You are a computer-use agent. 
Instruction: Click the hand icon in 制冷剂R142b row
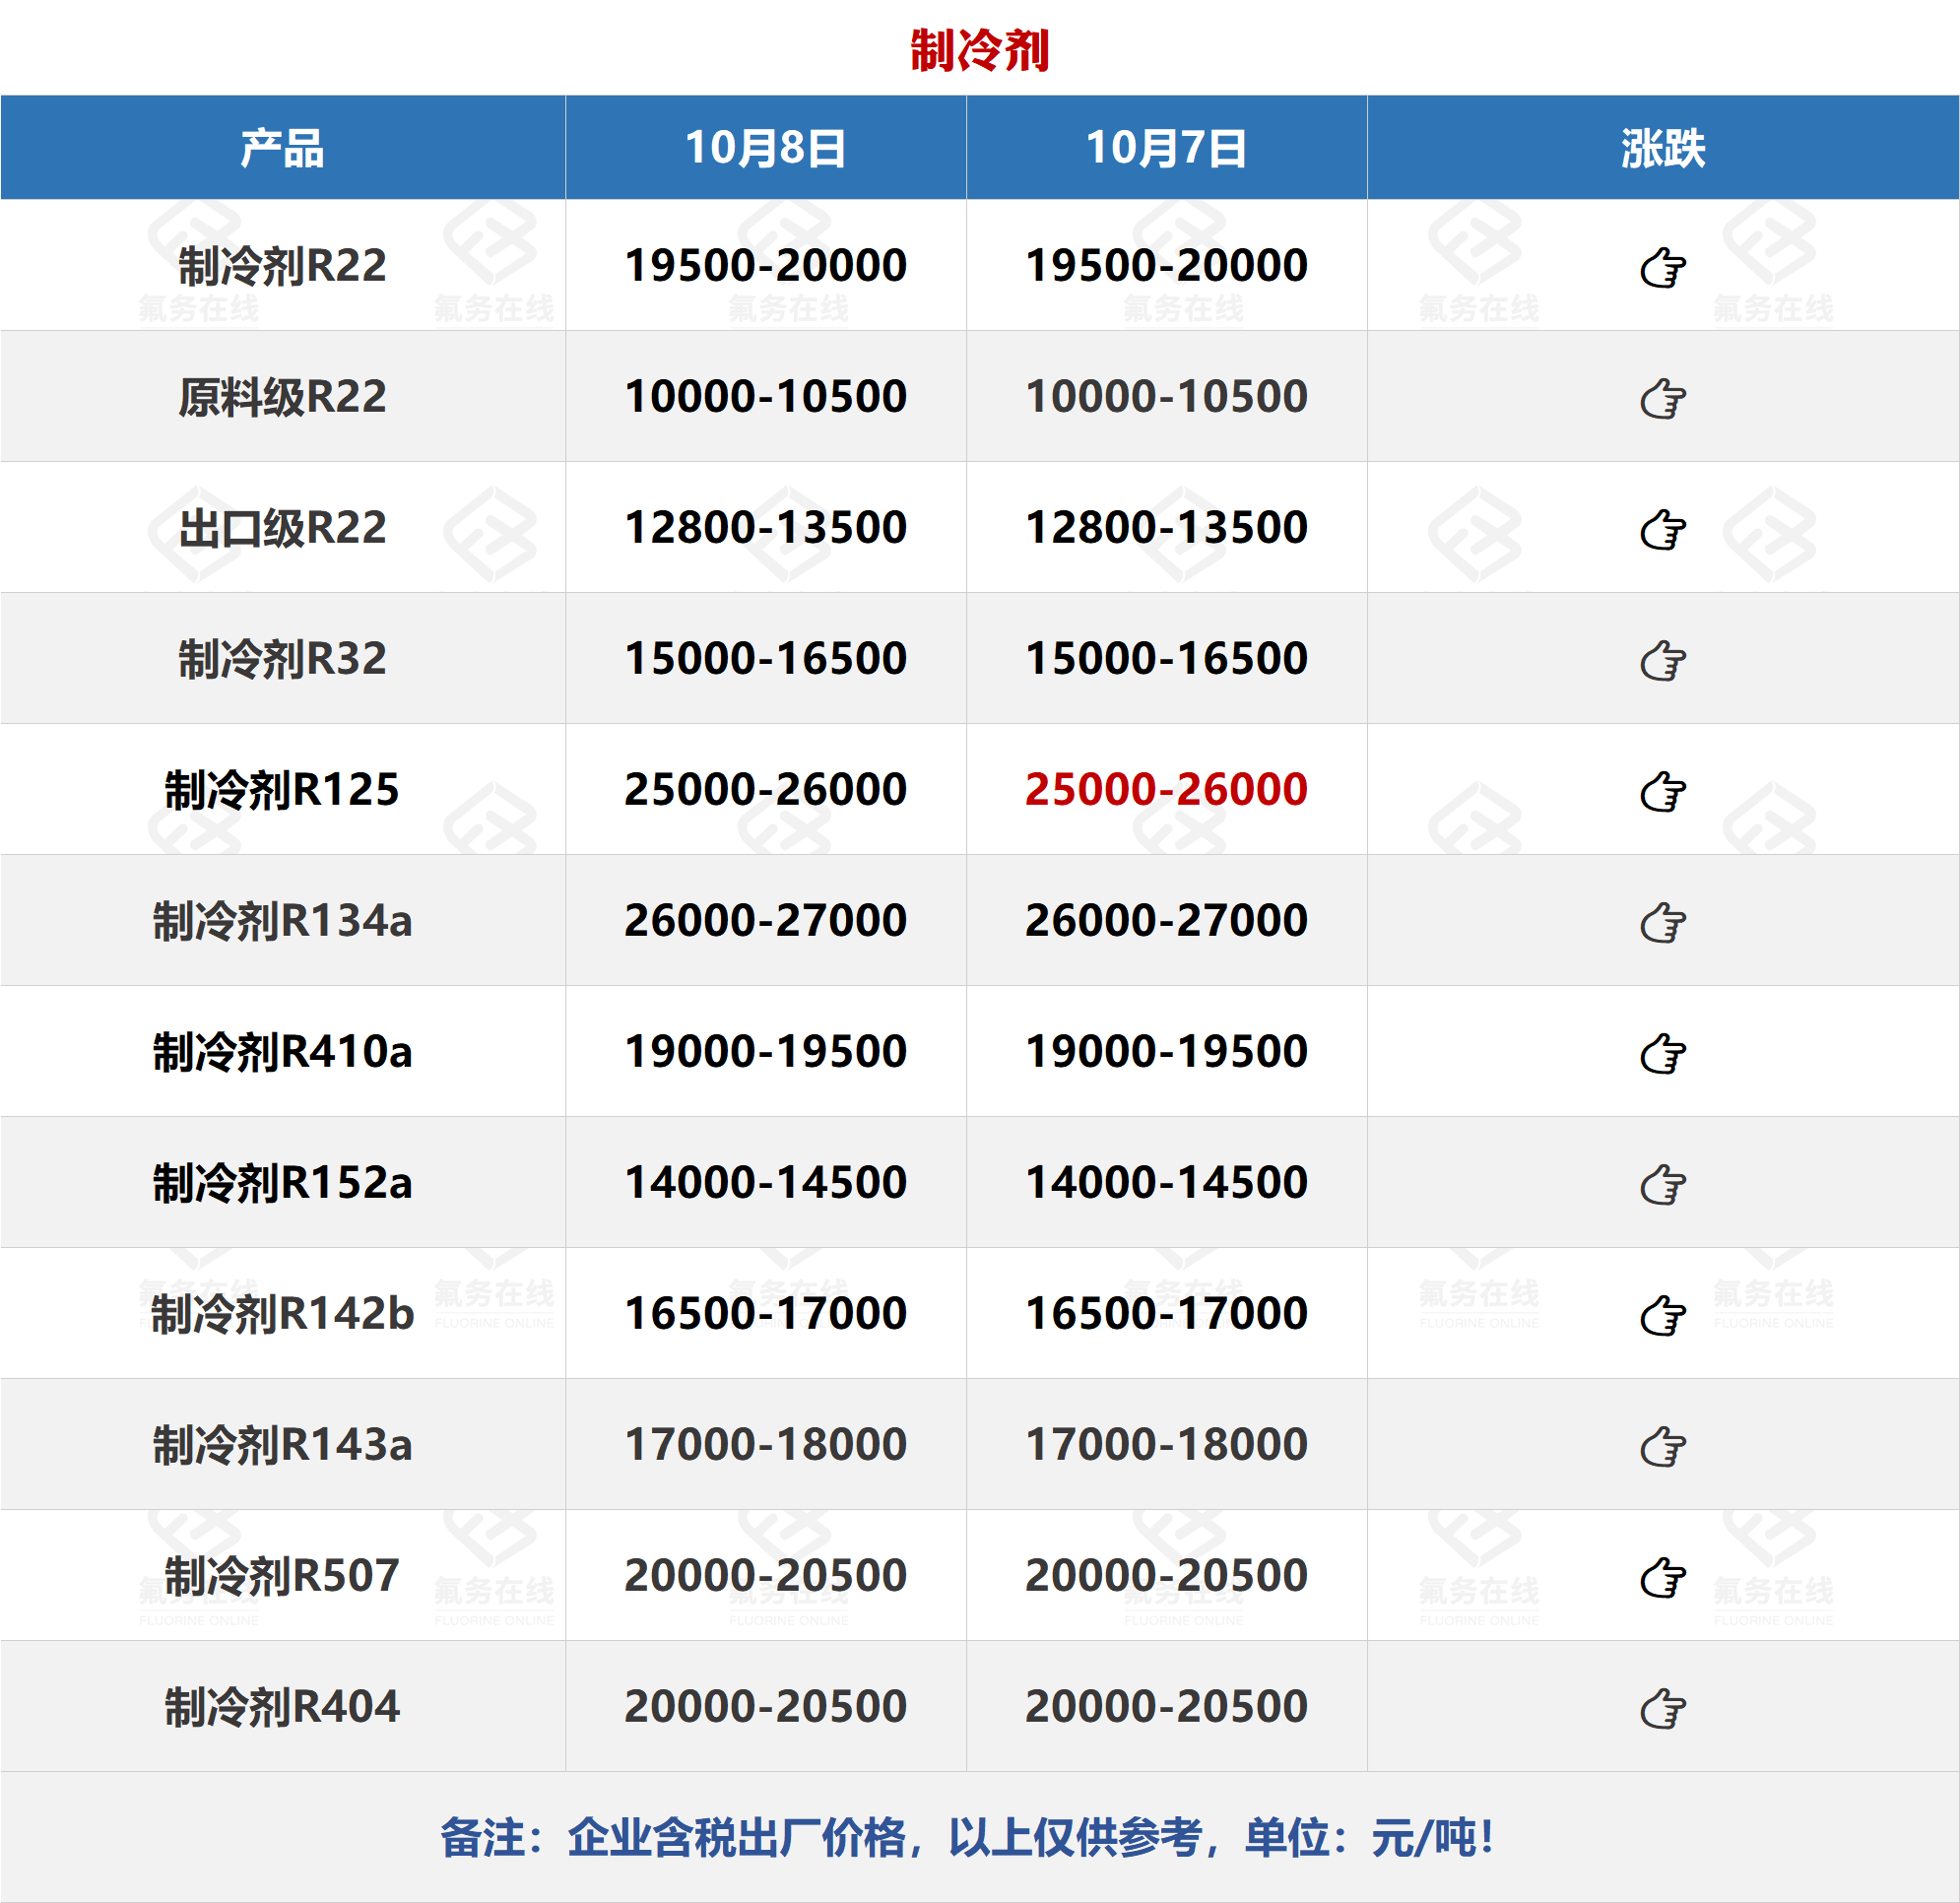1663,1315
